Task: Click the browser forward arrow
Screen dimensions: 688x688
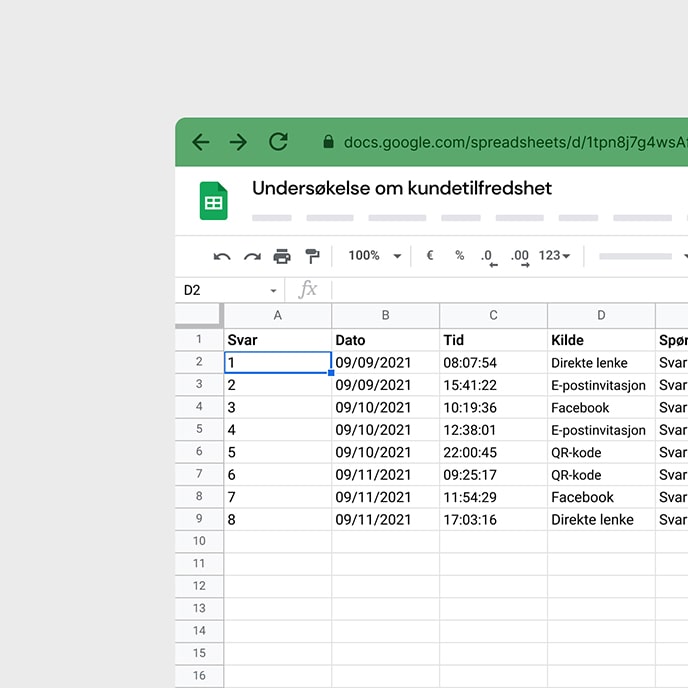Action: point(239,142)
